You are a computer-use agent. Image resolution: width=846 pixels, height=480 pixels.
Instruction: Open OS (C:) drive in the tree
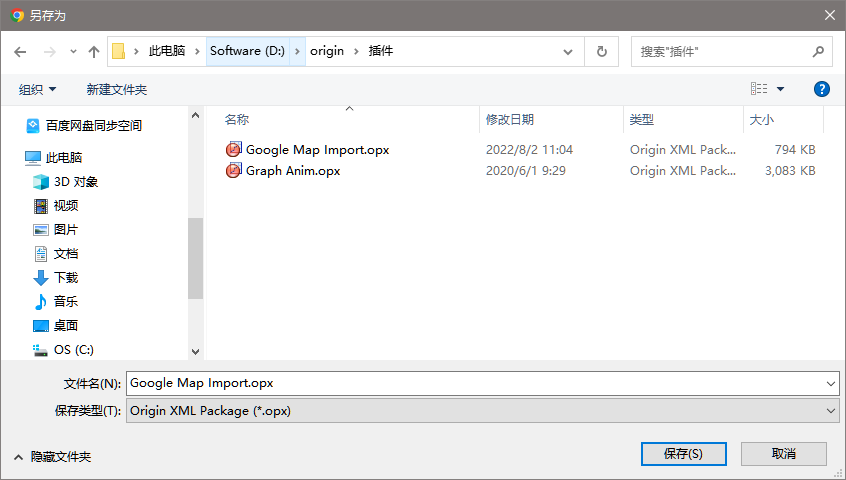click(x=73, y=349)
